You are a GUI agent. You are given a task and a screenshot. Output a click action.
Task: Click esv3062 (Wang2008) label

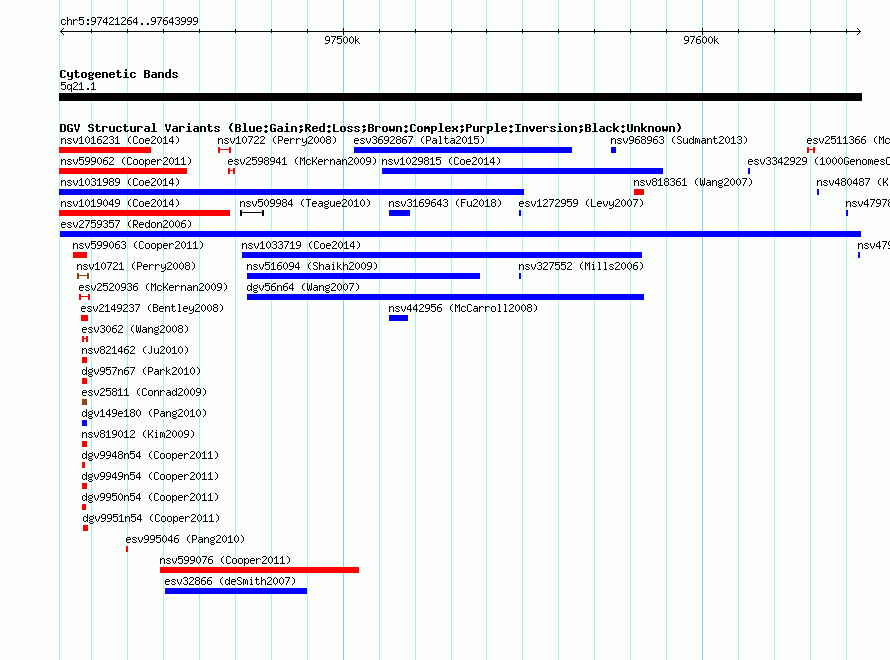click(x=135, y=329)
